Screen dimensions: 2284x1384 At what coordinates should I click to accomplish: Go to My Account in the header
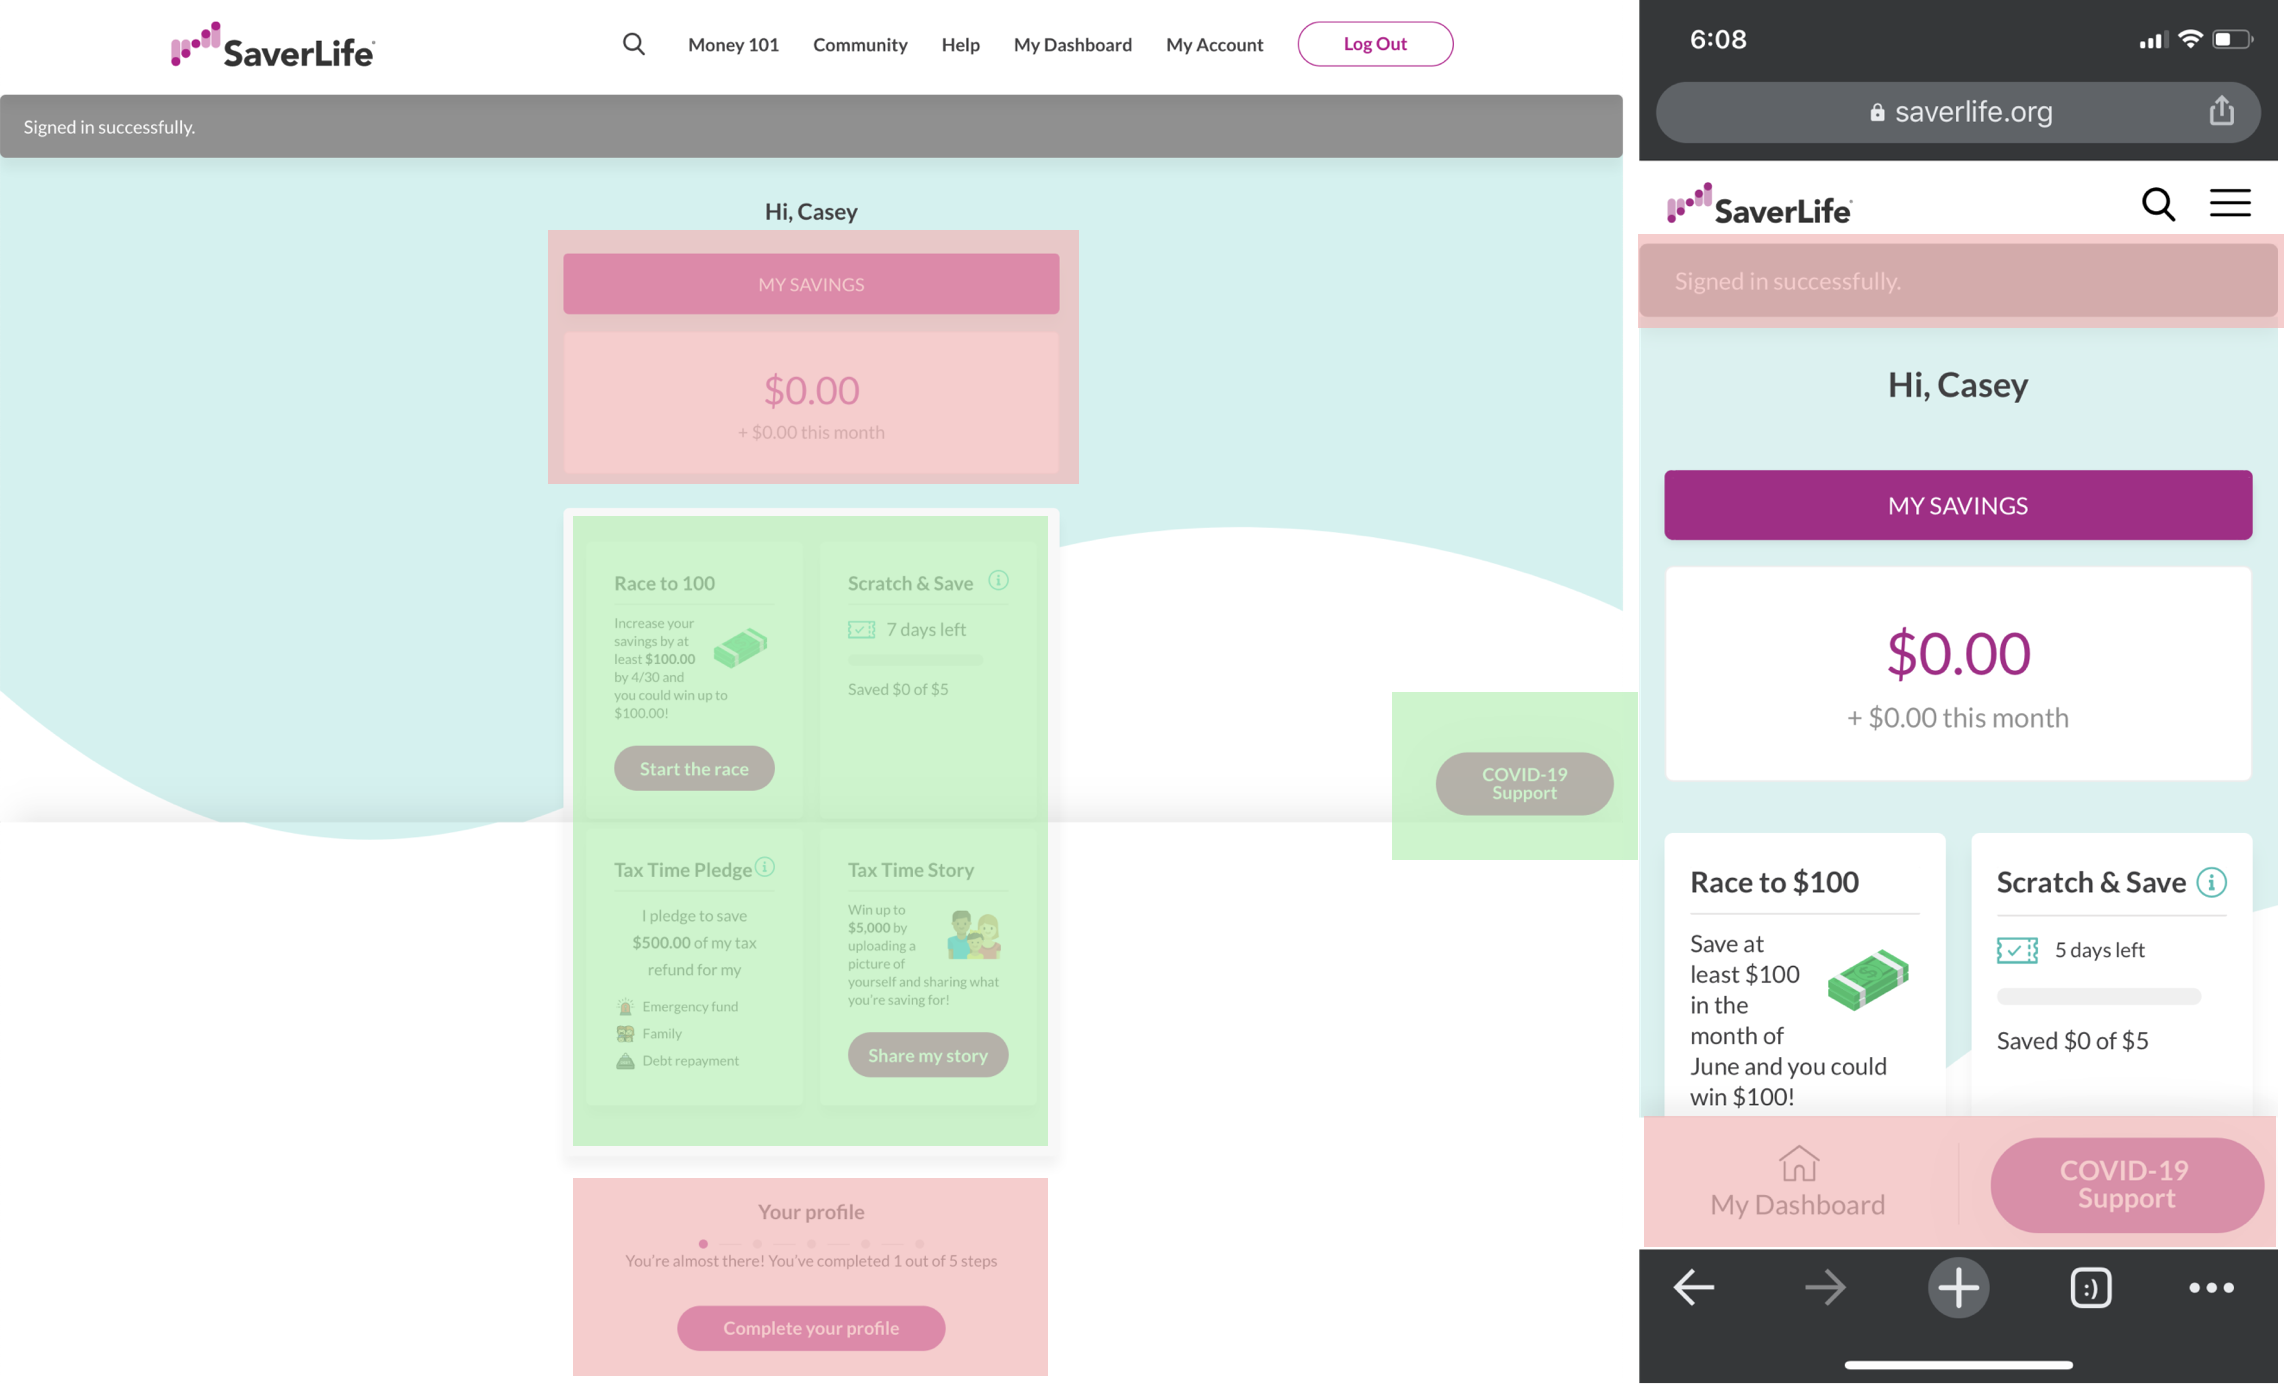pyautogui.click(x=1214, y=44)
